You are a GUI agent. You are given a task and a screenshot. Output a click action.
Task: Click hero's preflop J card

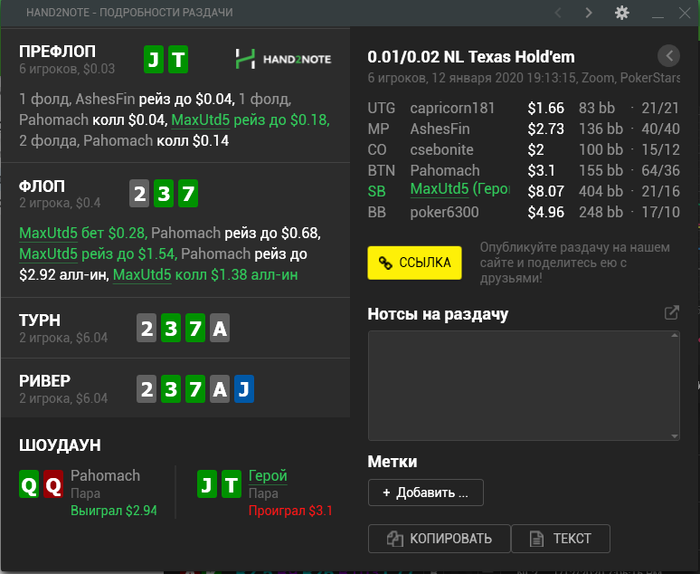click(x=154, y=59)
